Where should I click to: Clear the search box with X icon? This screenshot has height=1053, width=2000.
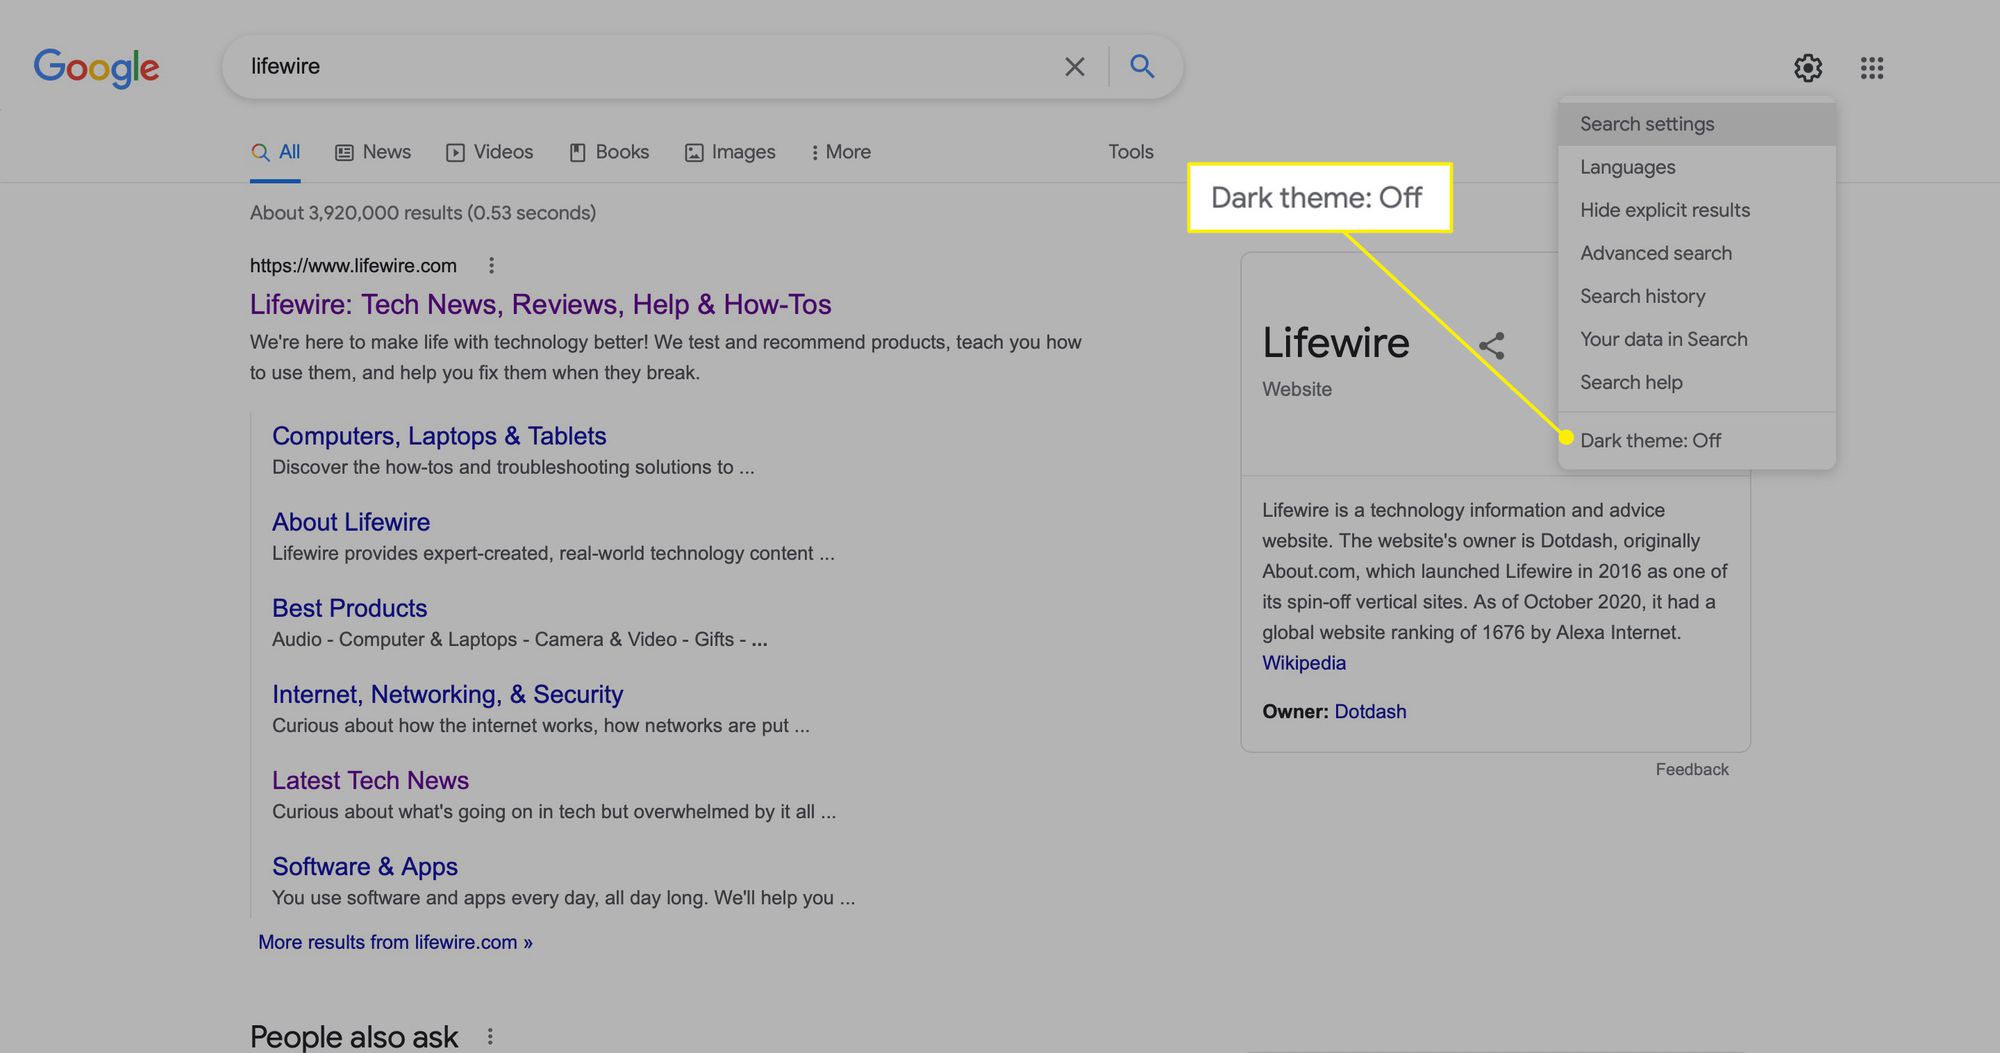(1075, 67)
